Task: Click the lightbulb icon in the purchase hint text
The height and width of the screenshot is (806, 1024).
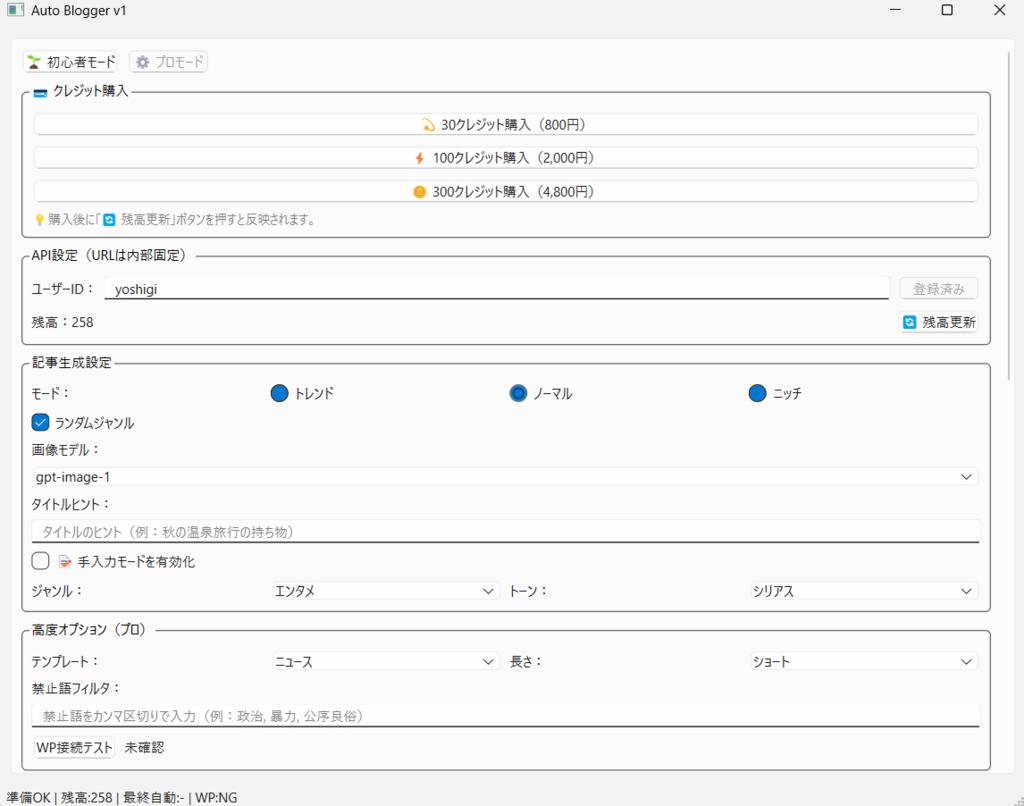Action: tap(37, 219)
